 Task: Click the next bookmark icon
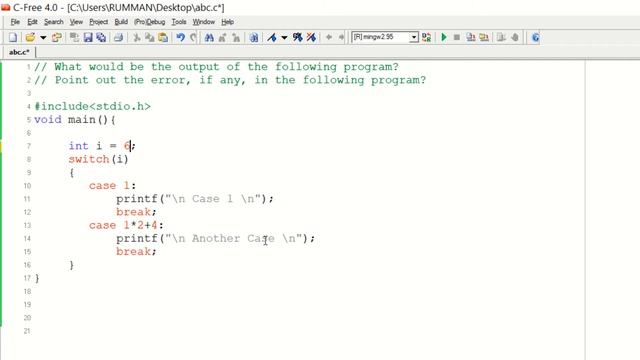[298, 38]
